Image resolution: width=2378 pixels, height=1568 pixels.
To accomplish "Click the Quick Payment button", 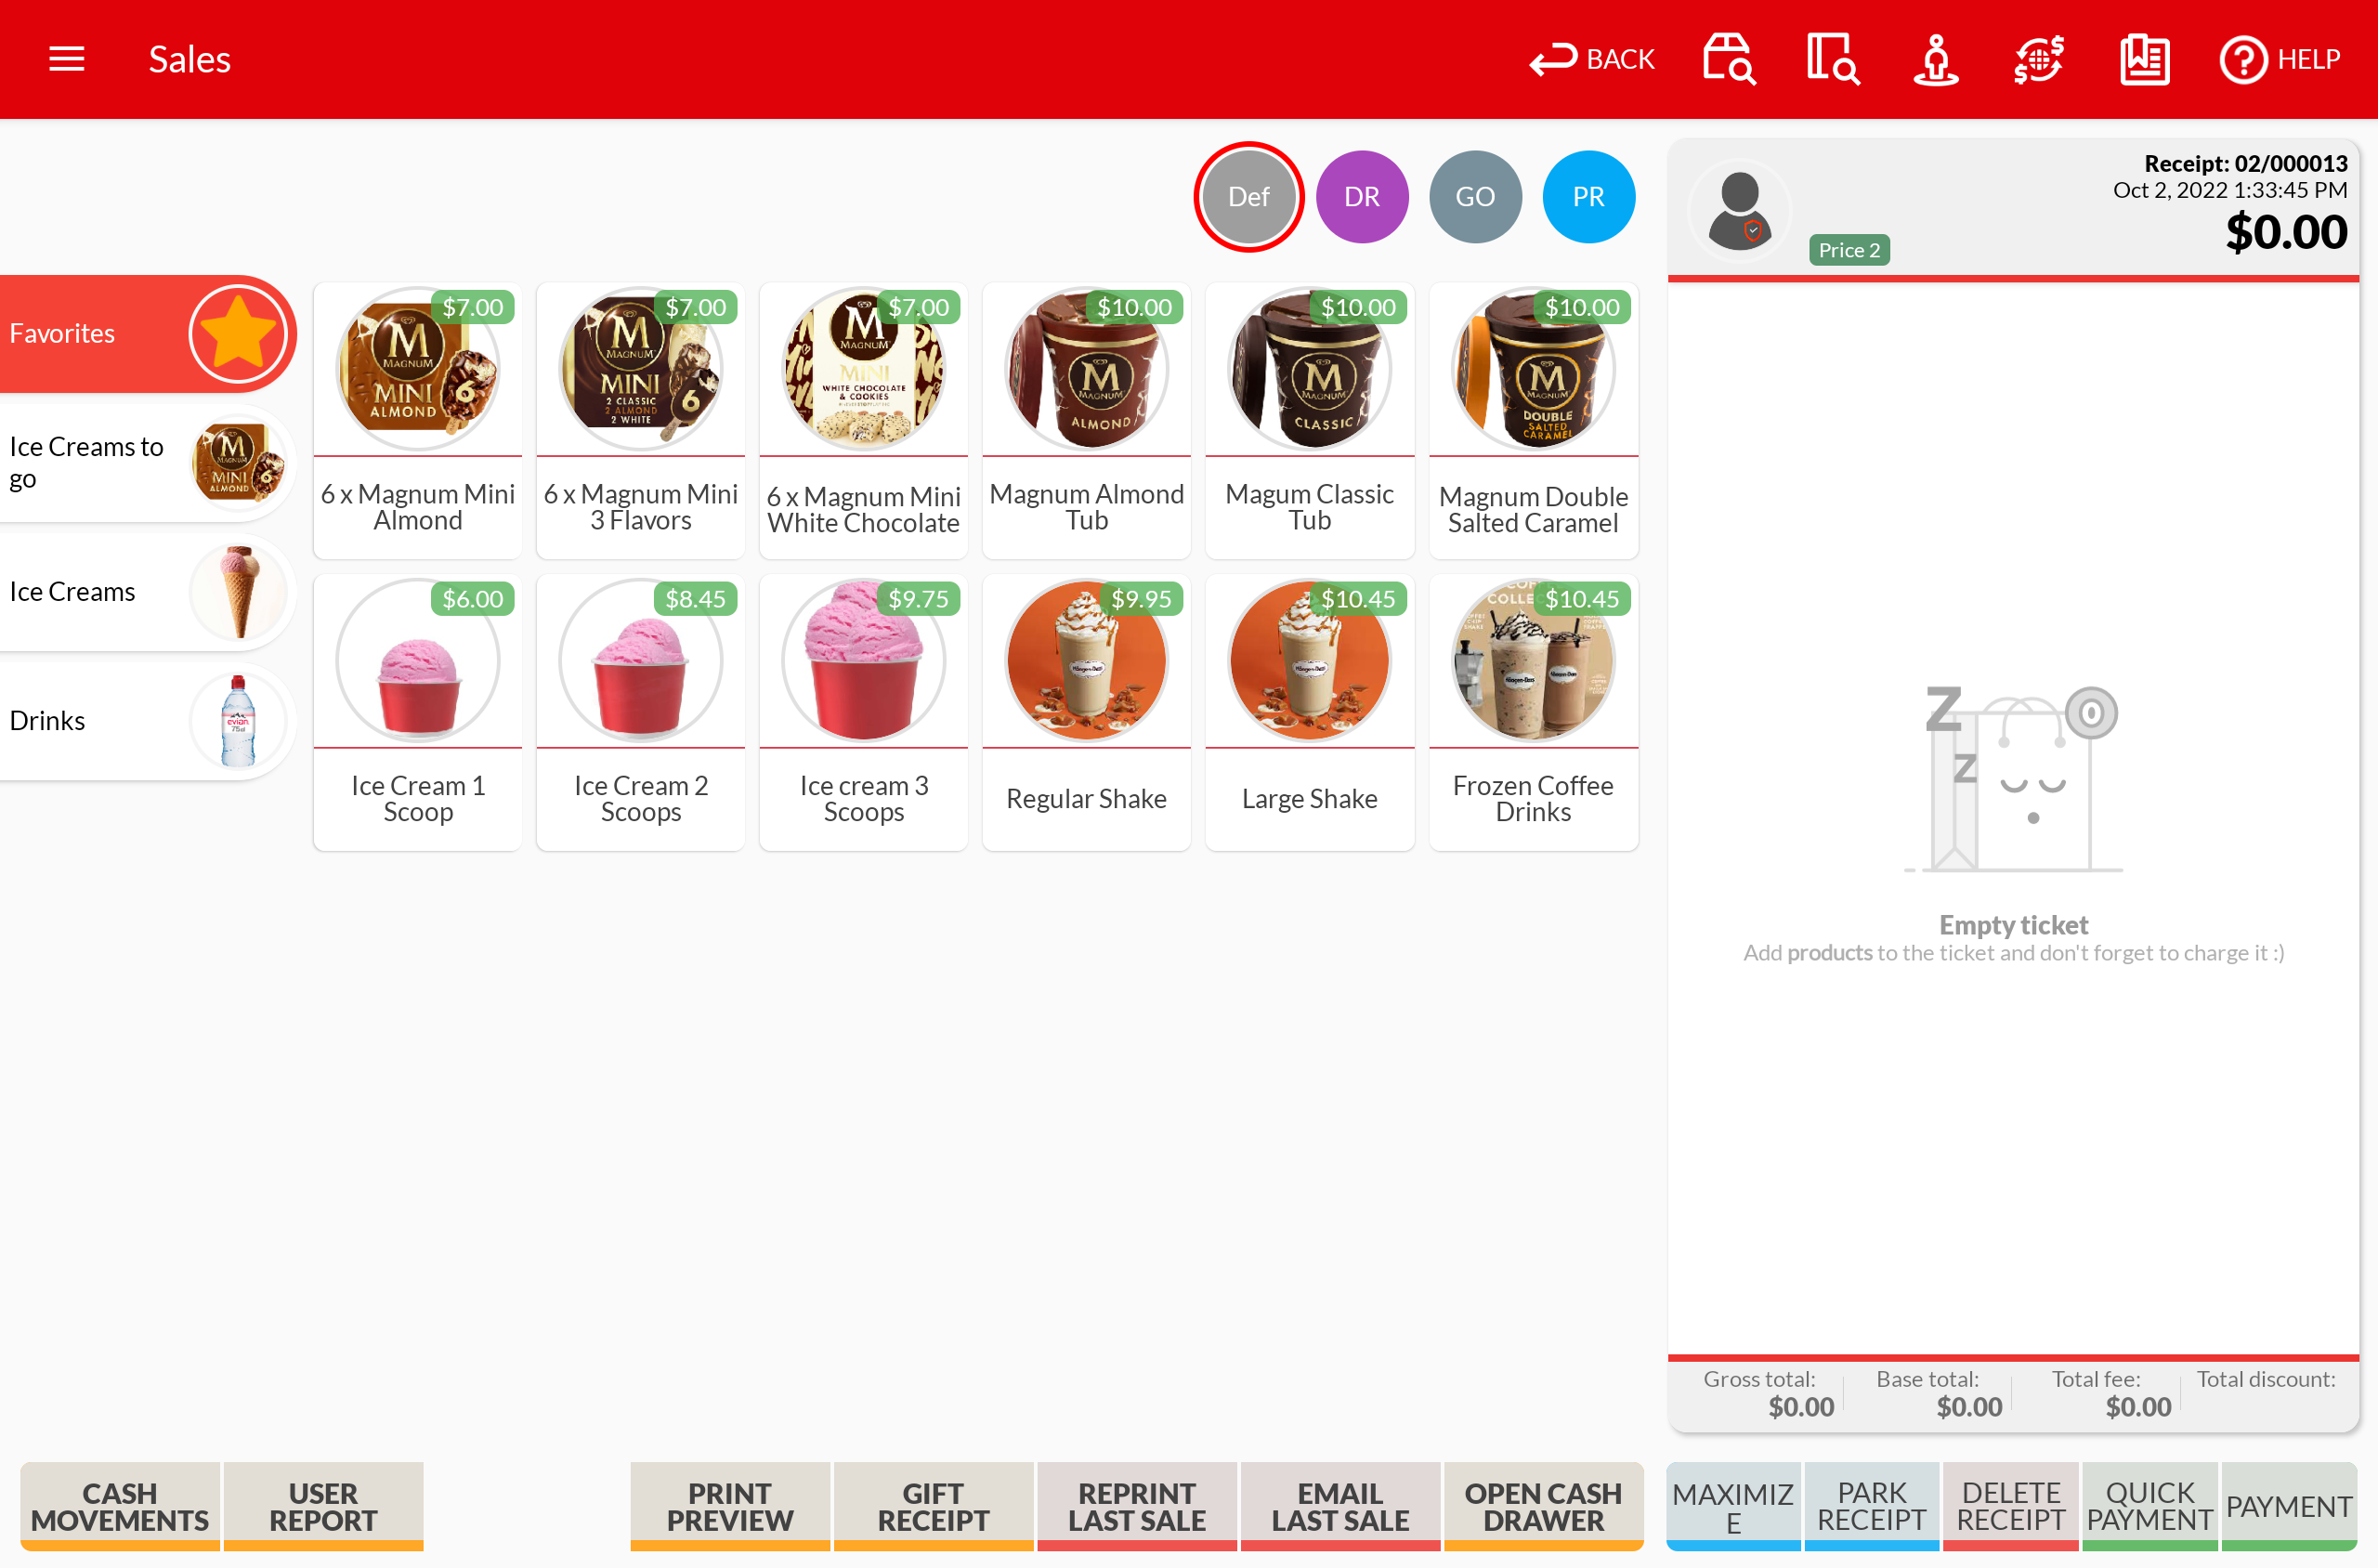I will coord(2149,1505).
